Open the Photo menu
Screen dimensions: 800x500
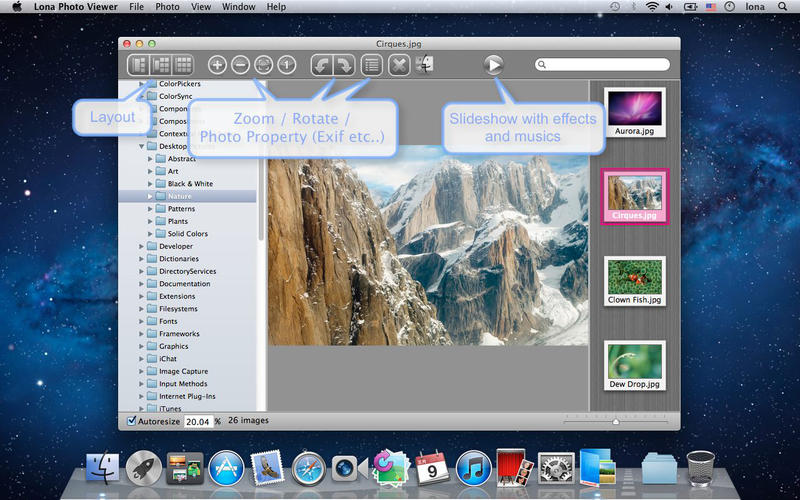[x=167, y=7]
